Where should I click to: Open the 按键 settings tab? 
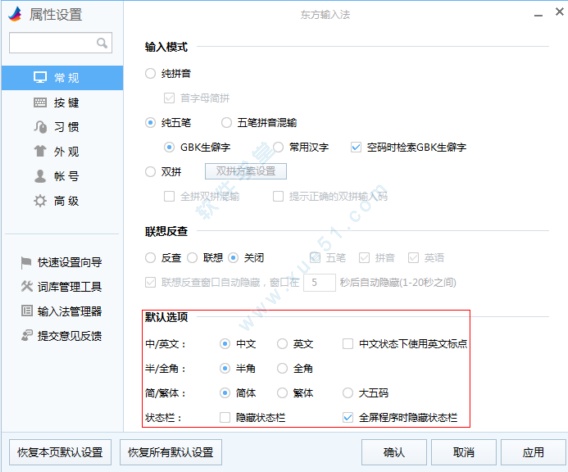(x=62, y=103)
